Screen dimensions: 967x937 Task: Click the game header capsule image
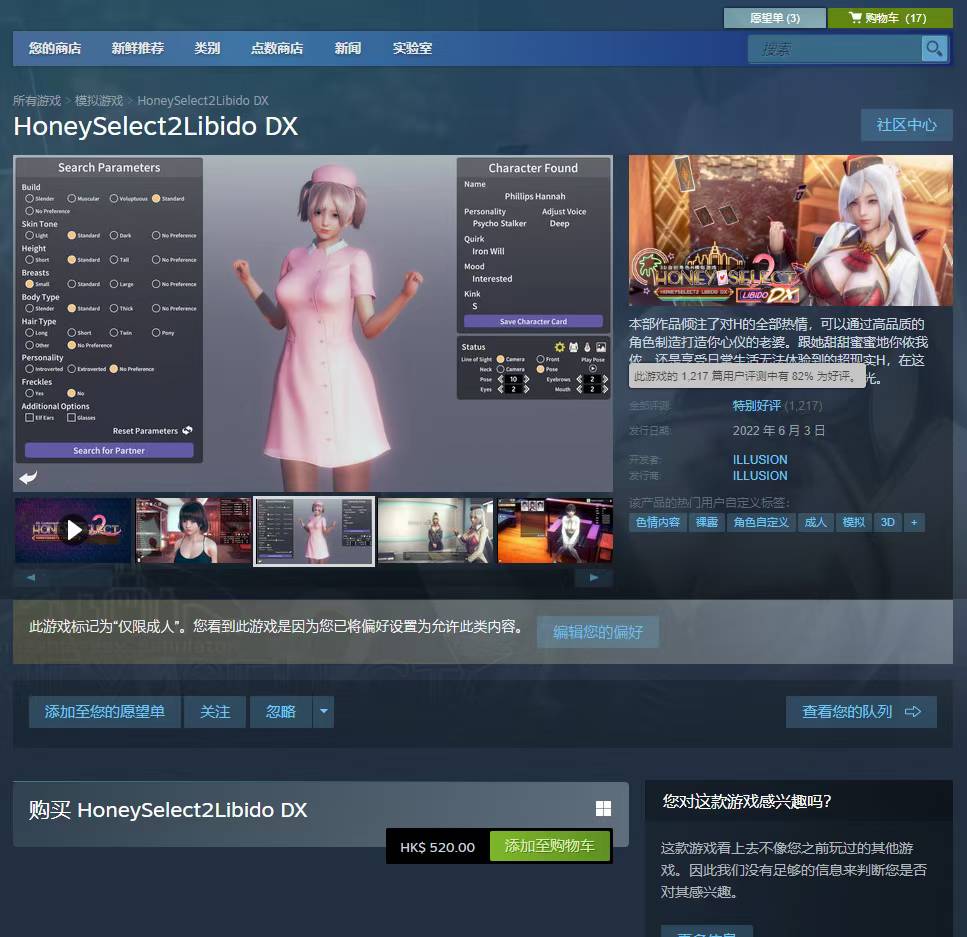(x=791, y=231)
